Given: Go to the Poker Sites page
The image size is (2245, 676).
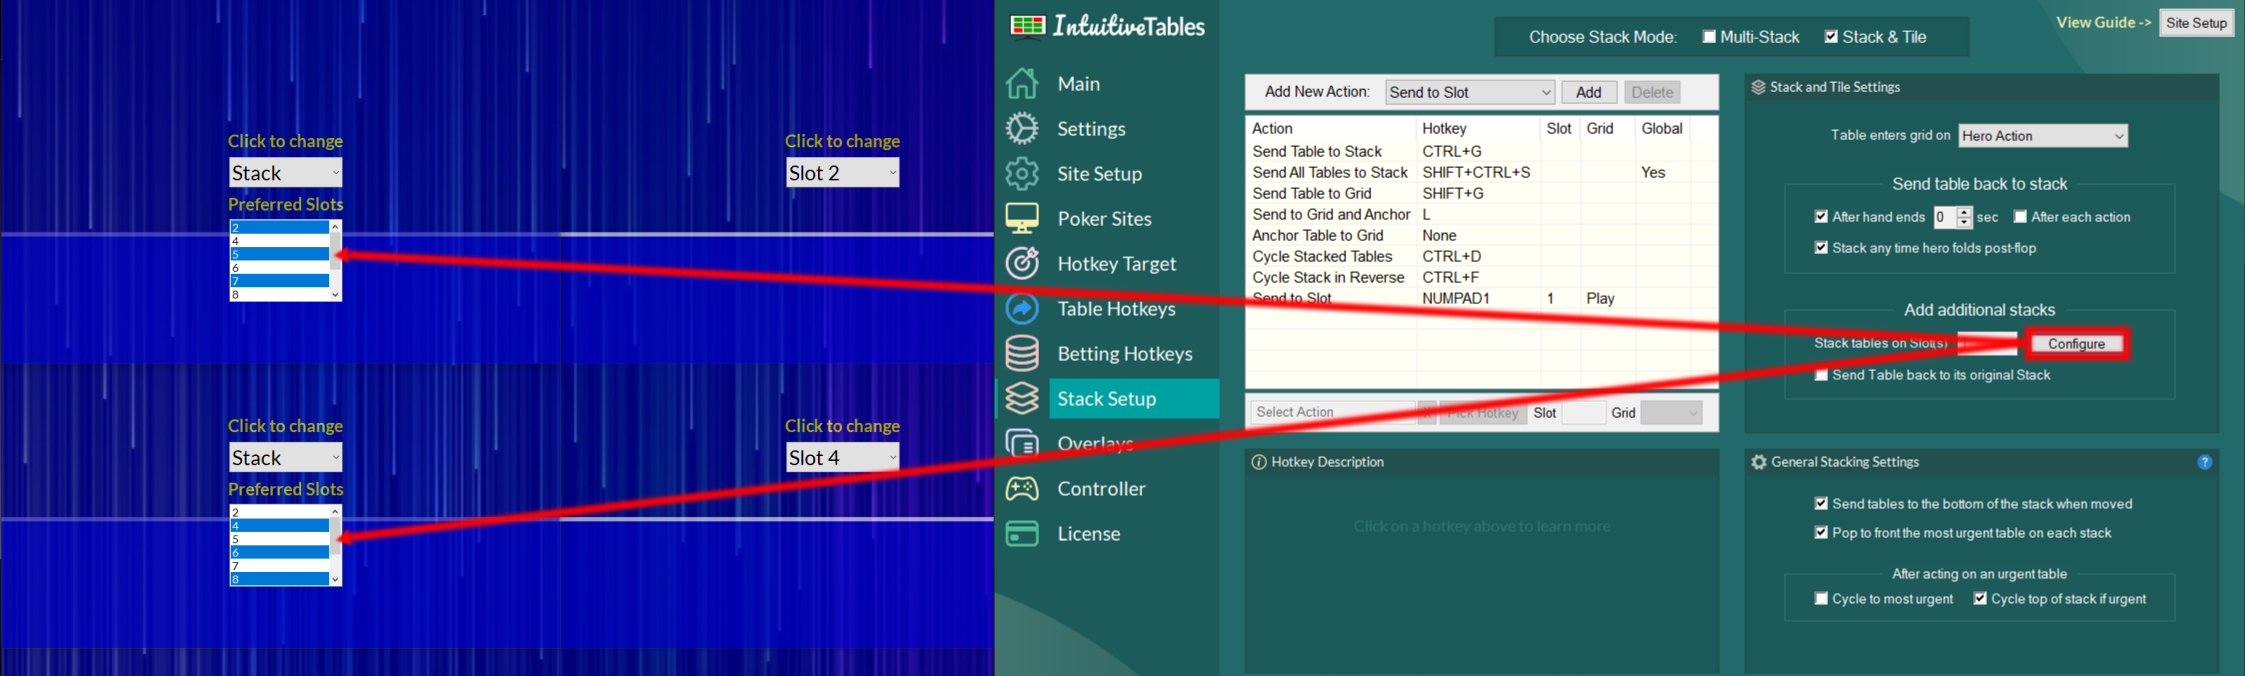Looking at the screenshot, I should 1105,219.
